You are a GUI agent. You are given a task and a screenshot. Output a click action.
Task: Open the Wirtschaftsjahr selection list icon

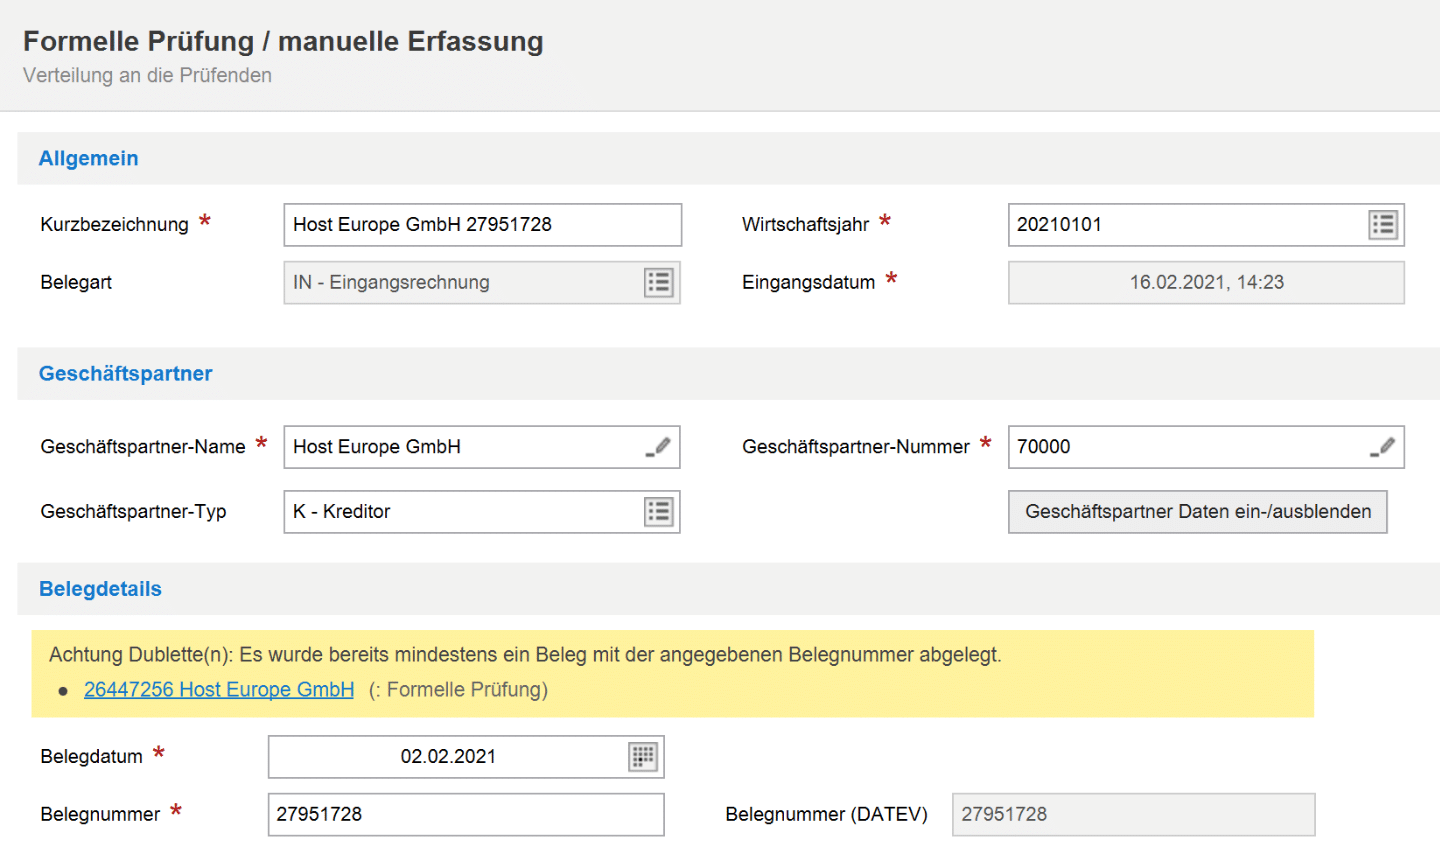[1383, 225]
